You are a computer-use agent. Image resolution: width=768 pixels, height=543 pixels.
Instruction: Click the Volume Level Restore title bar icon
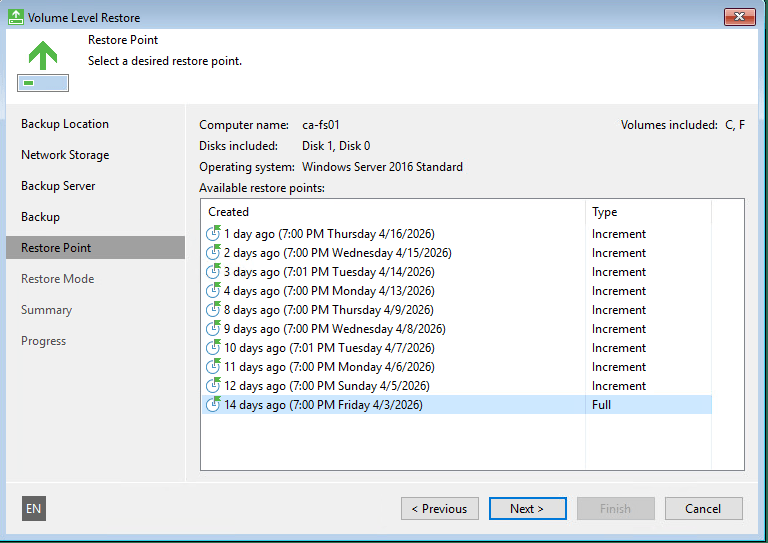(16, 17)
